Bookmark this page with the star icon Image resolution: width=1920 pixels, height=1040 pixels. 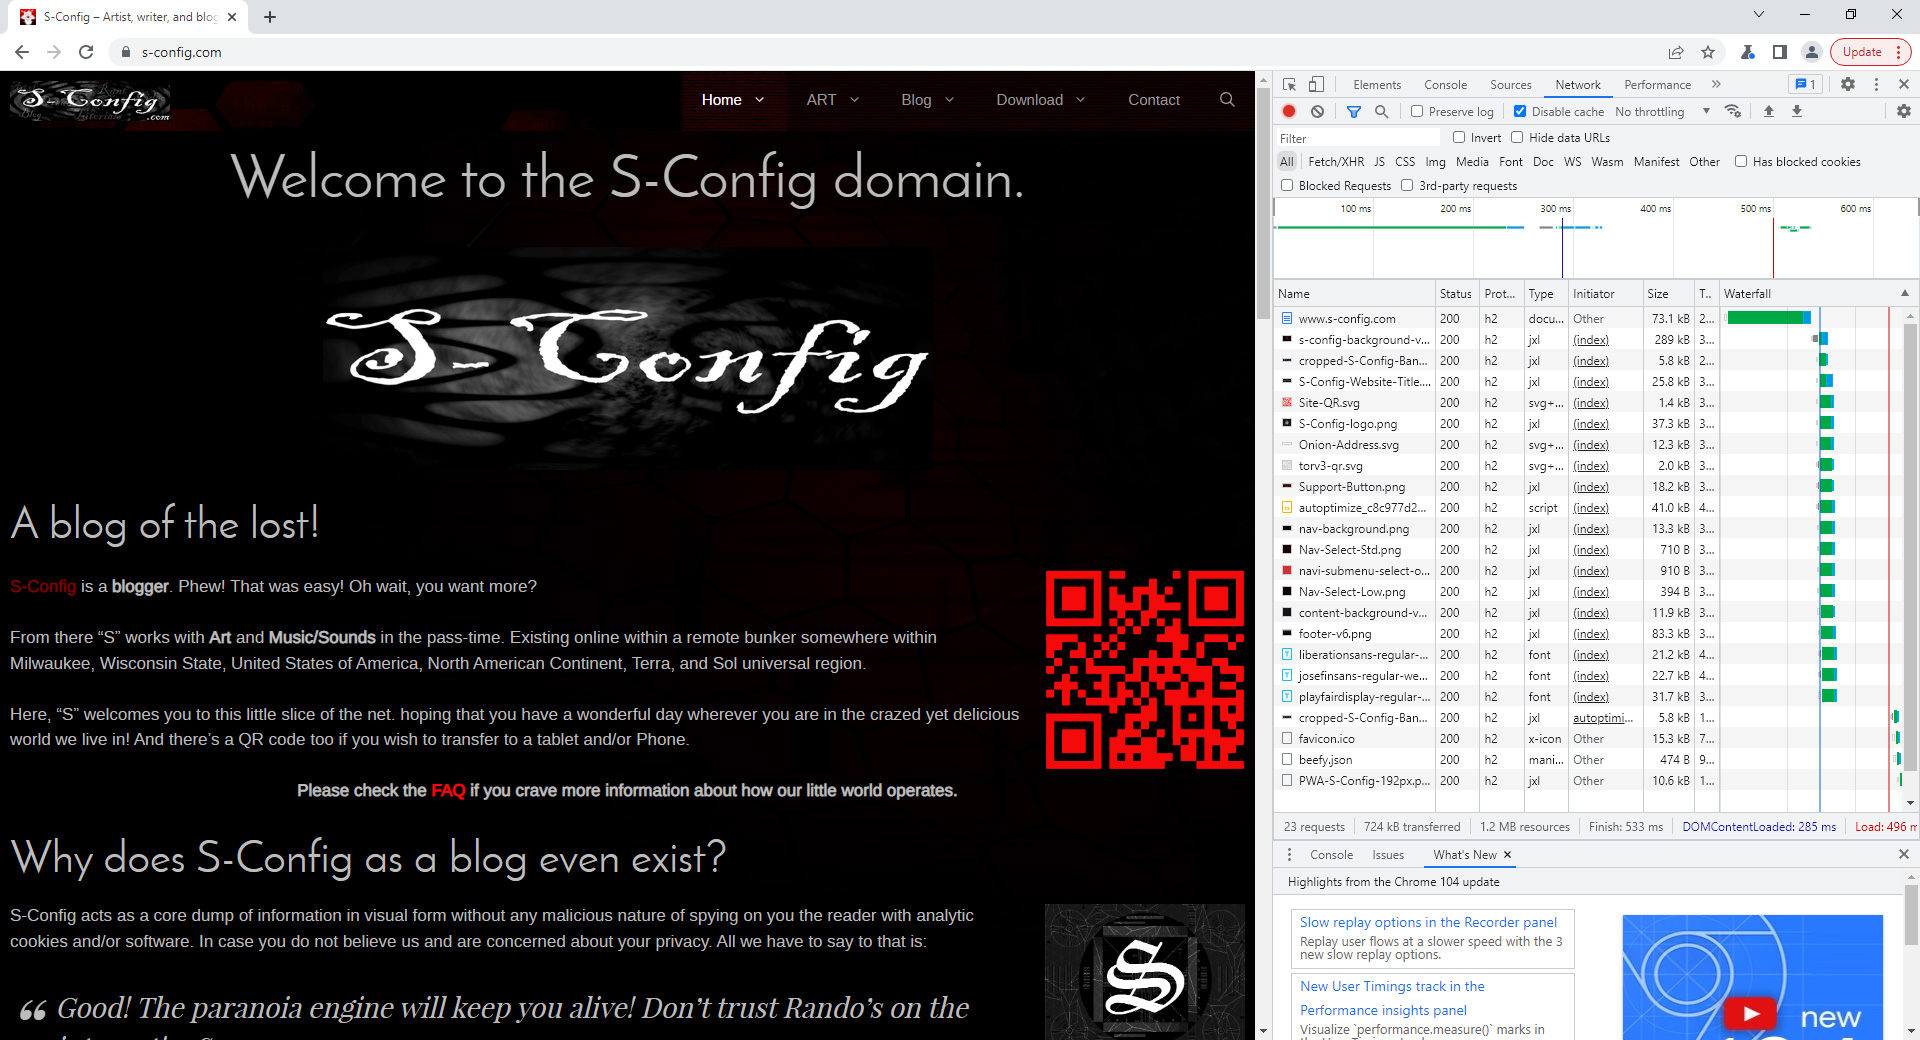tap(1708, 52)
